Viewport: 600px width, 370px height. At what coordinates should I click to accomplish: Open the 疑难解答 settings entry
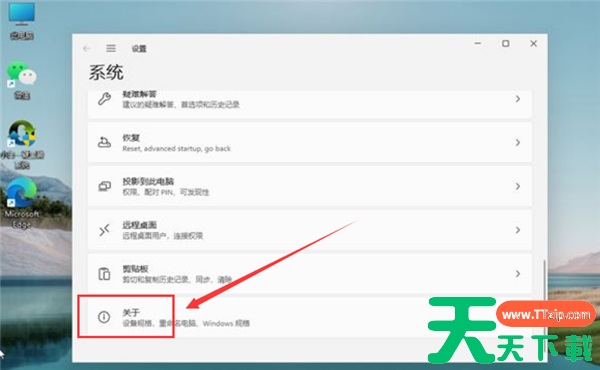coord(310,104)
